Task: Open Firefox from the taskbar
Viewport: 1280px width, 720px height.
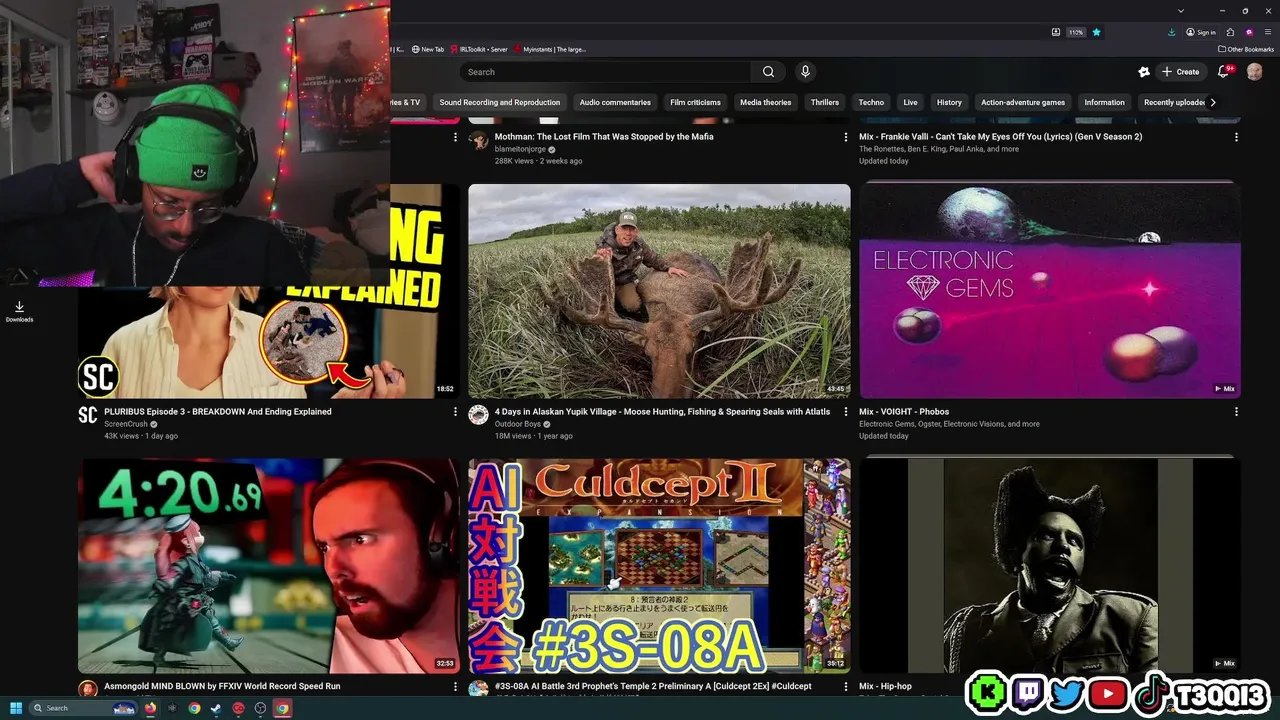Action: (151, 708)
